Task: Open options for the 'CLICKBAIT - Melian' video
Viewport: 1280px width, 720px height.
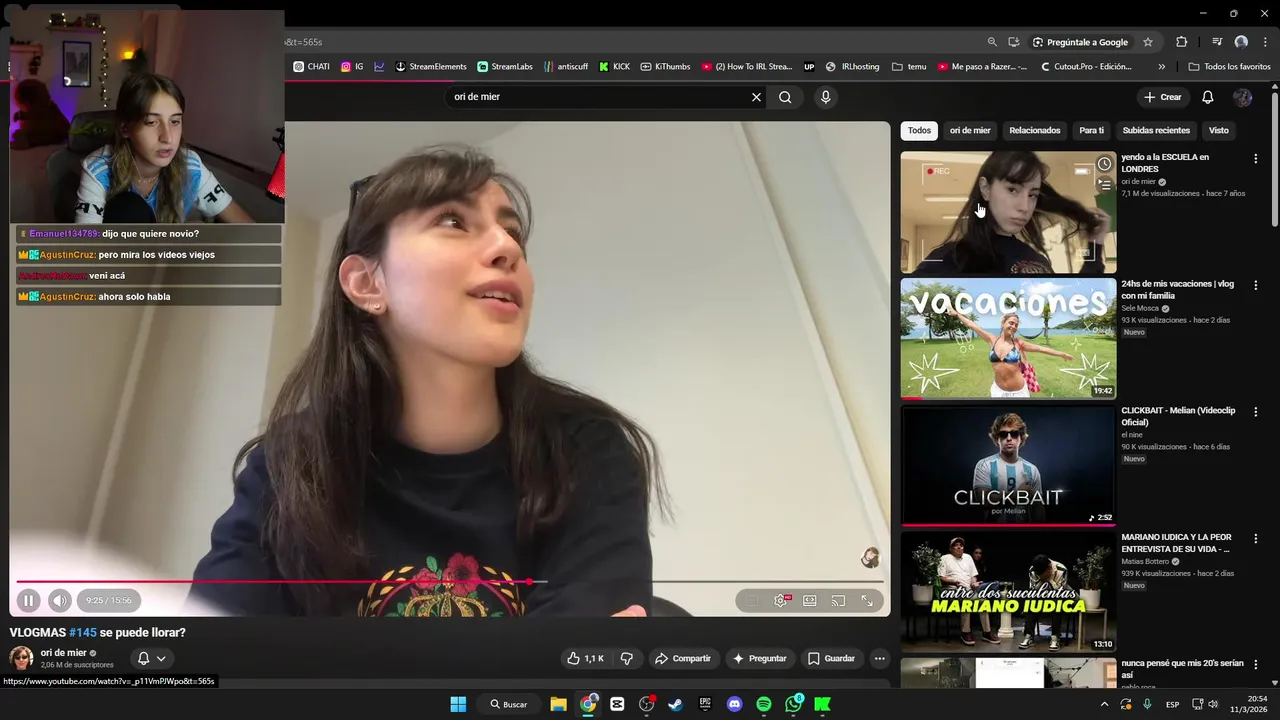Action: click(x=1256, y=412)
